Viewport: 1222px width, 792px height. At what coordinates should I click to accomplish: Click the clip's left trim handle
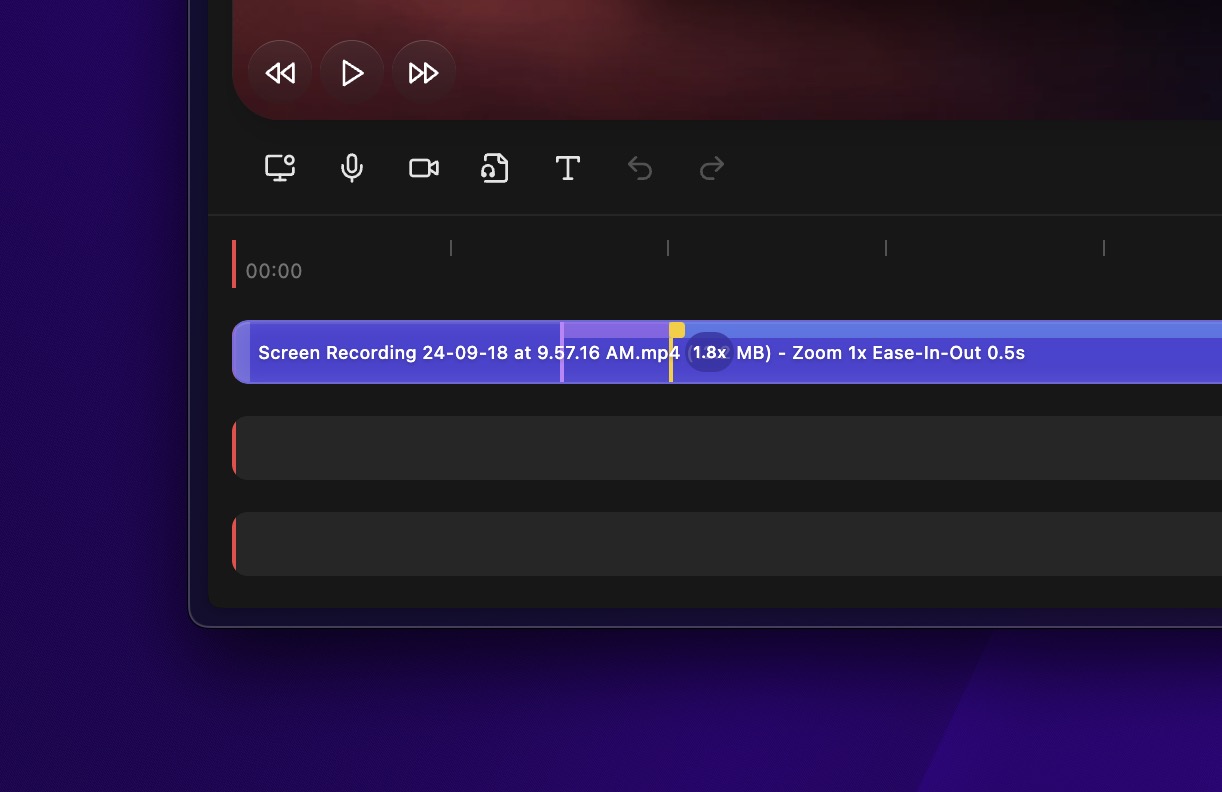pos(241,352)
